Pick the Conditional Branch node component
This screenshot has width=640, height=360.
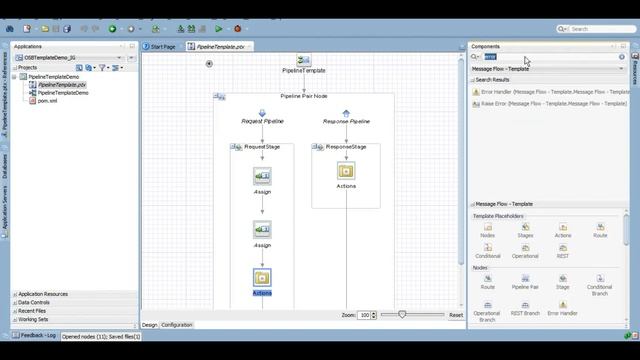tap(600, 285)
